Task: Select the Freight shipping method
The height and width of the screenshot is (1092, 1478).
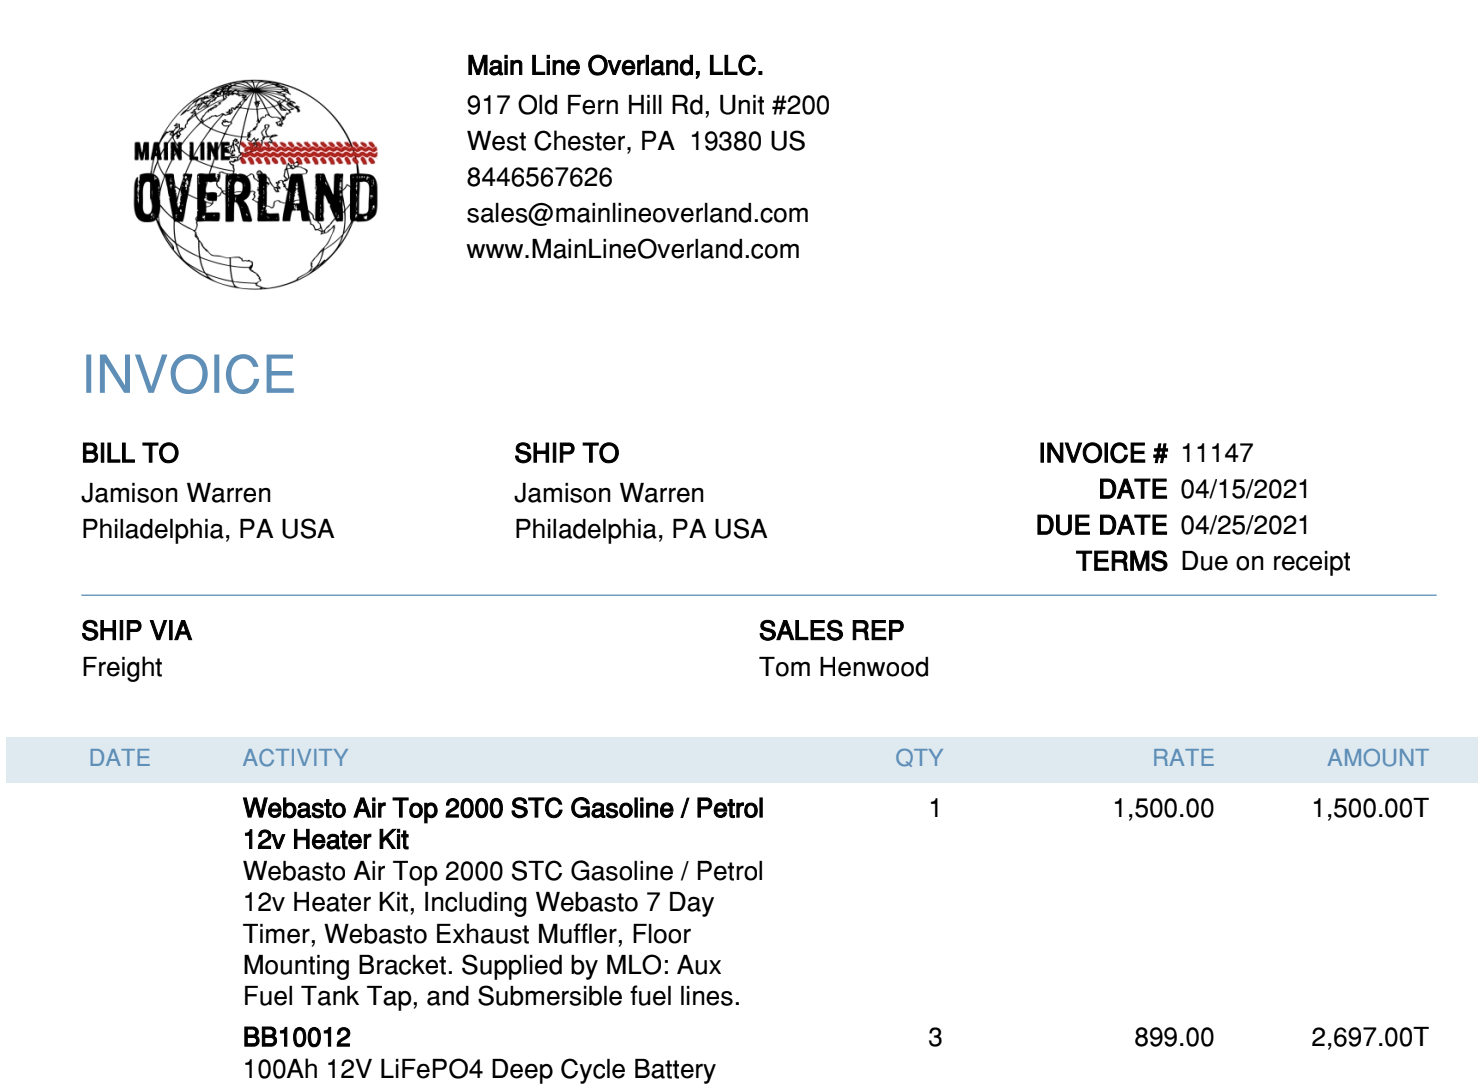Action: 122,667
